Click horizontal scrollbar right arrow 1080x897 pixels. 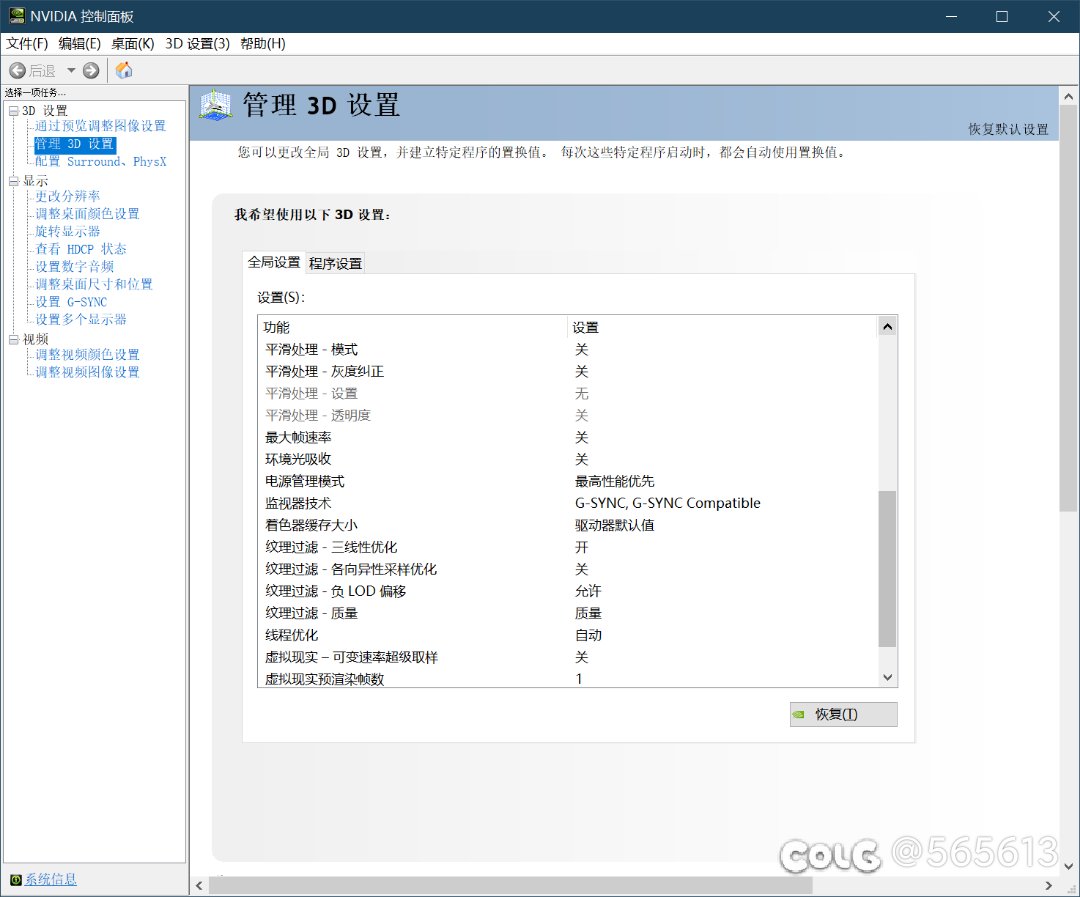coord(1048,886)
